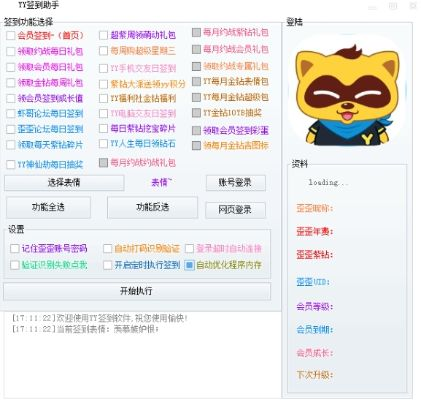Toggle 每月约战紫钻礼包 checkbox
Image resolution: width=421 pixels, height=400 pixels.
tap(196, 32)
